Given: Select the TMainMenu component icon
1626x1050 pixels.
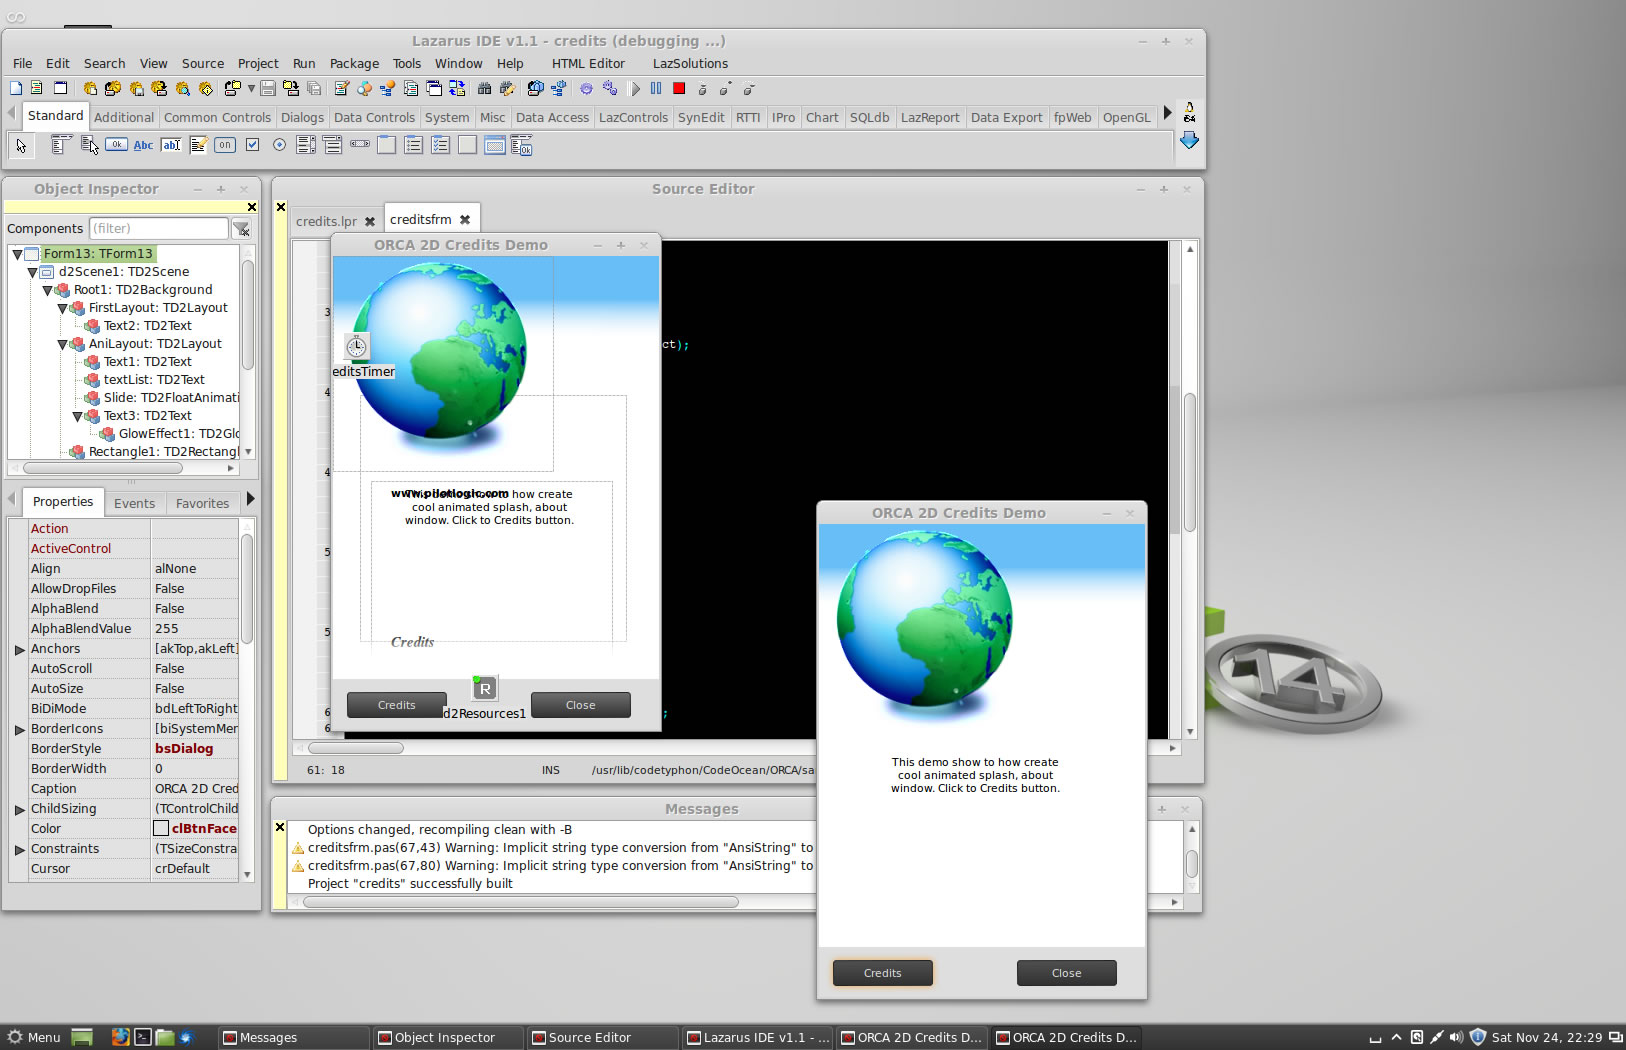Looking at the screenshot, I should (60, 146).
